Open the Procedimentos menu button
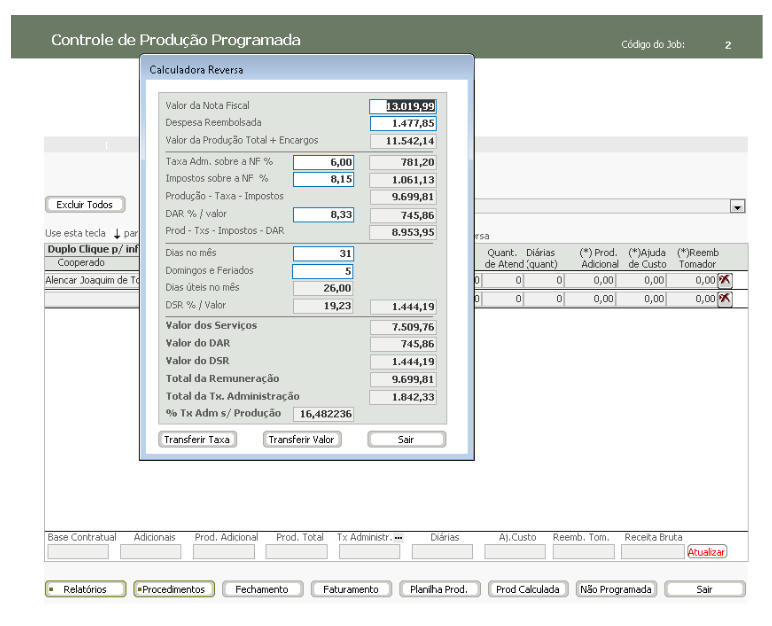Screen dimensions: 772x626 coord(172,589)
